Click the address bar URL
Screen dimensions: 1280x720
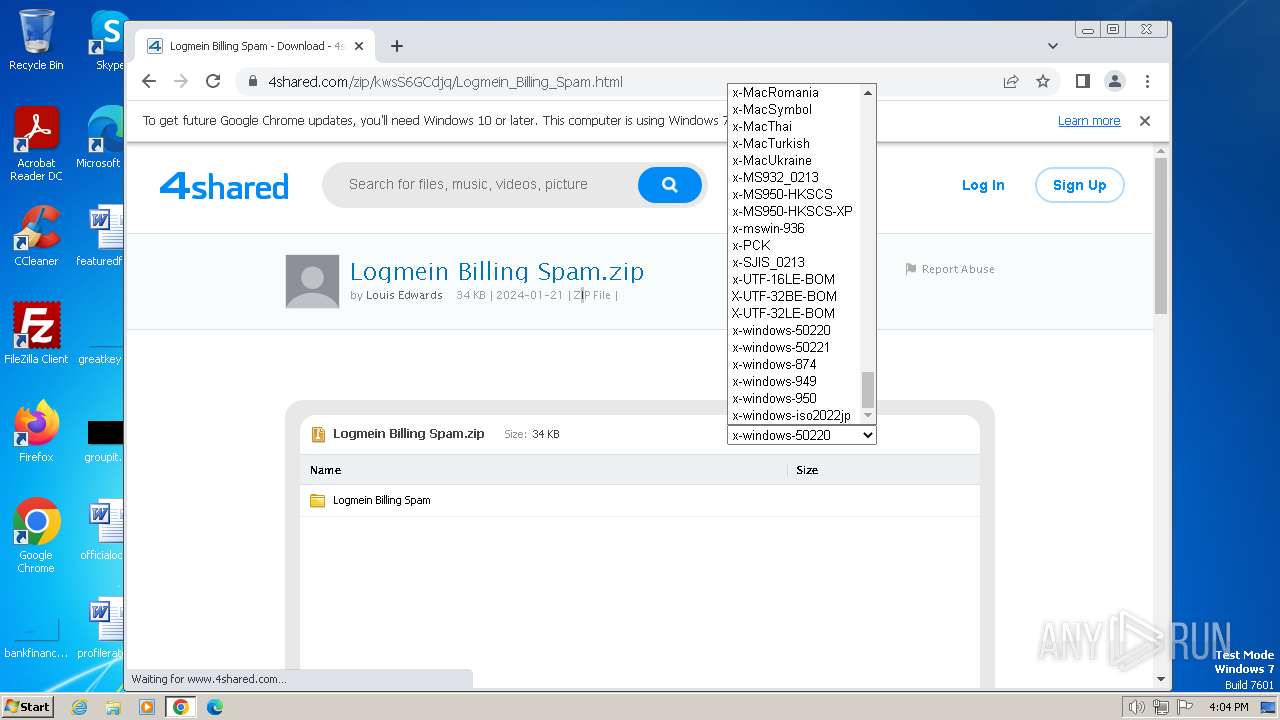[x=445, y=82]
